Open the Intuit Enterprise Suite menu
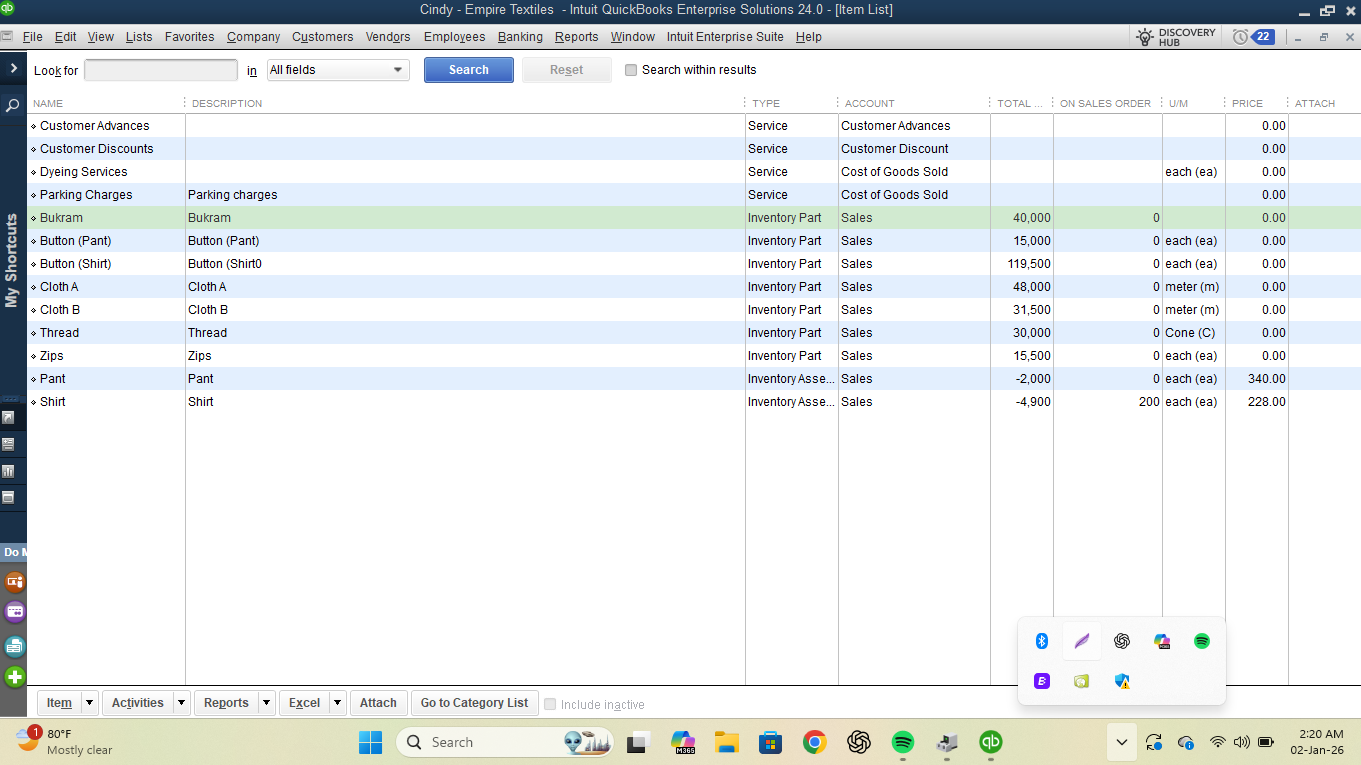Viewport: 1361px width, 765px height. (x=726, y=37)
